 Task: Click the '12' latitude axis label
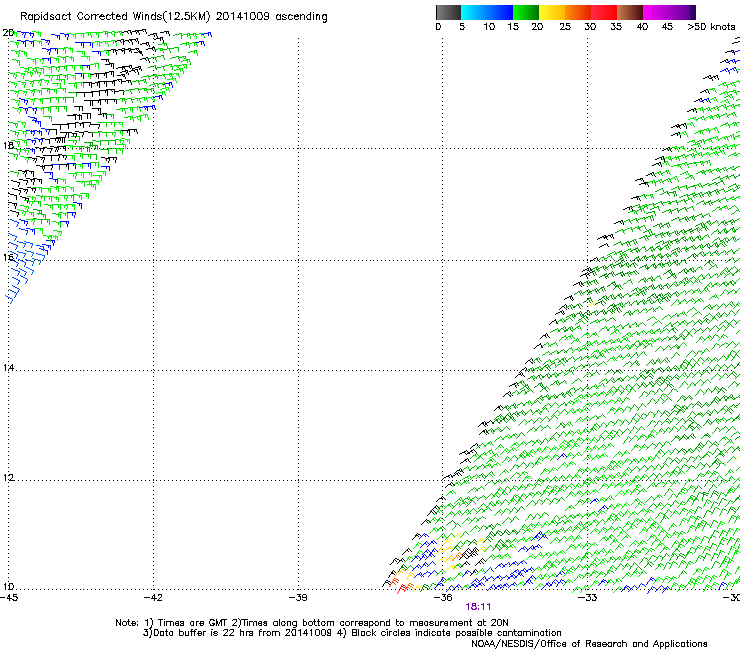point(8,478)
